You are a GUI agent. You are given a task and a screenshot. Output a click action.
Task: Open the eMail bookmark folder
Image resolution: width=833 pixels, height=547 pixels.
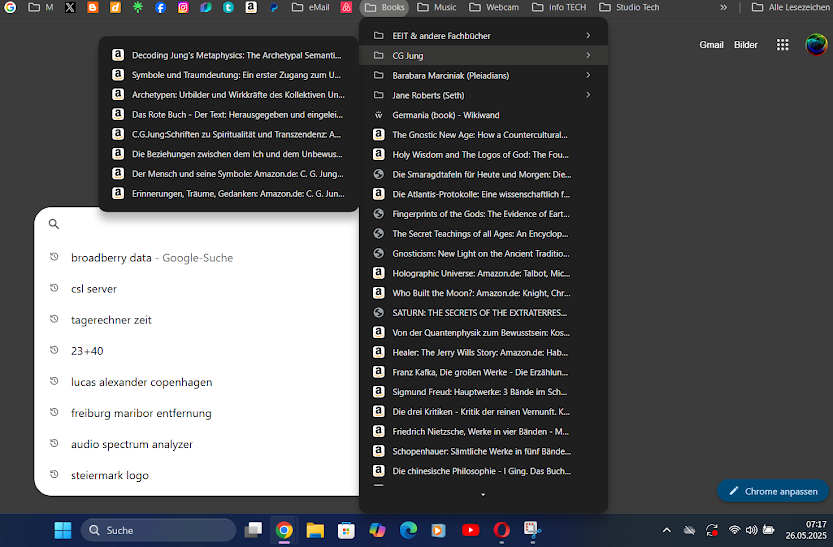tap(311, 7)
